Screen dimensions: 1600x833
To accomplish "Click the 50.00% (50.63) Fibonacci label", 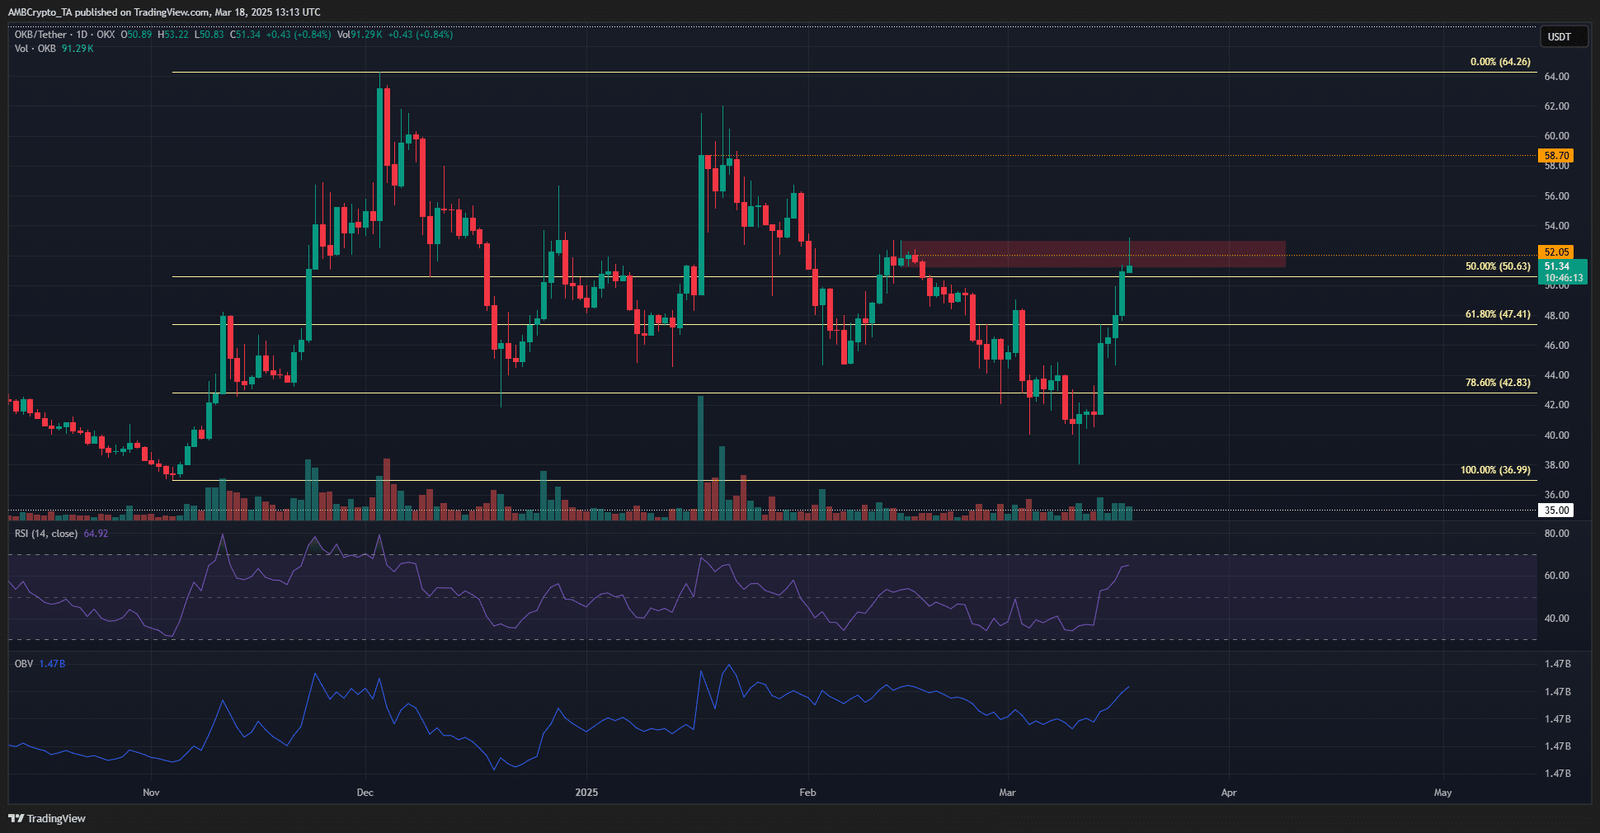I will (1497, 267).
